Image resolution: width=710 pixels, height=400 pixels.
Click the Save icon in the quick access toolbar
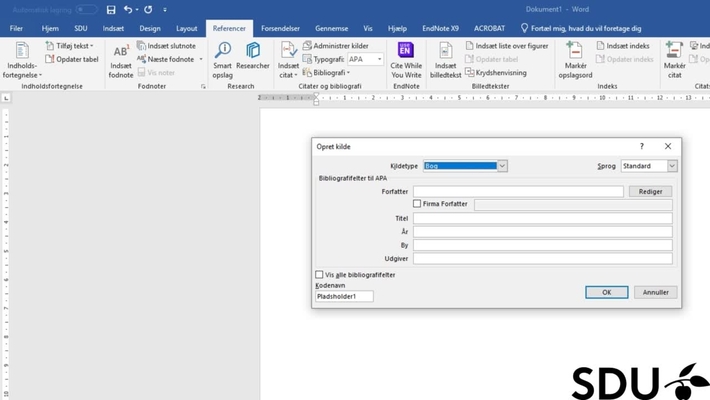click(x=111, y=10)
